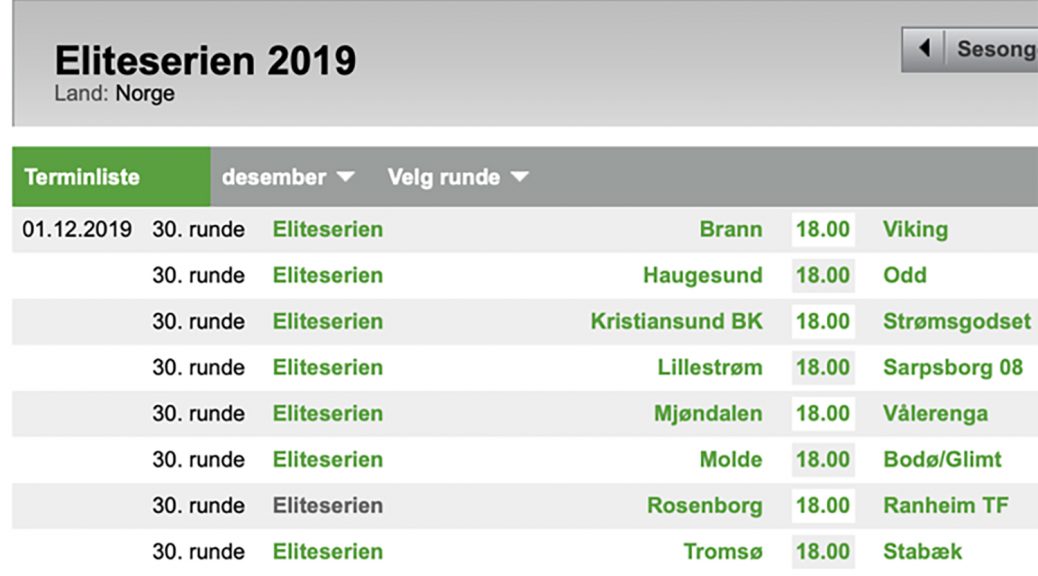The image size is (1038, 576).
Task: Open the desember month dropdown
Action: 288,177
